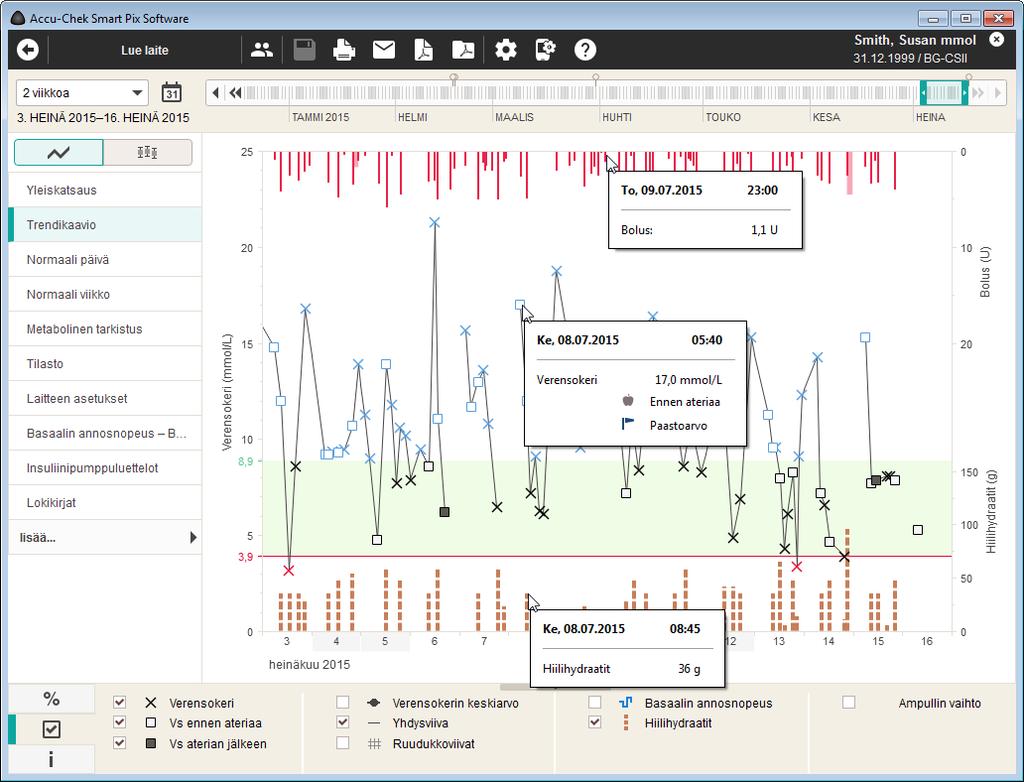Jump timeline forward with double arrow

(x=978, y=93)
